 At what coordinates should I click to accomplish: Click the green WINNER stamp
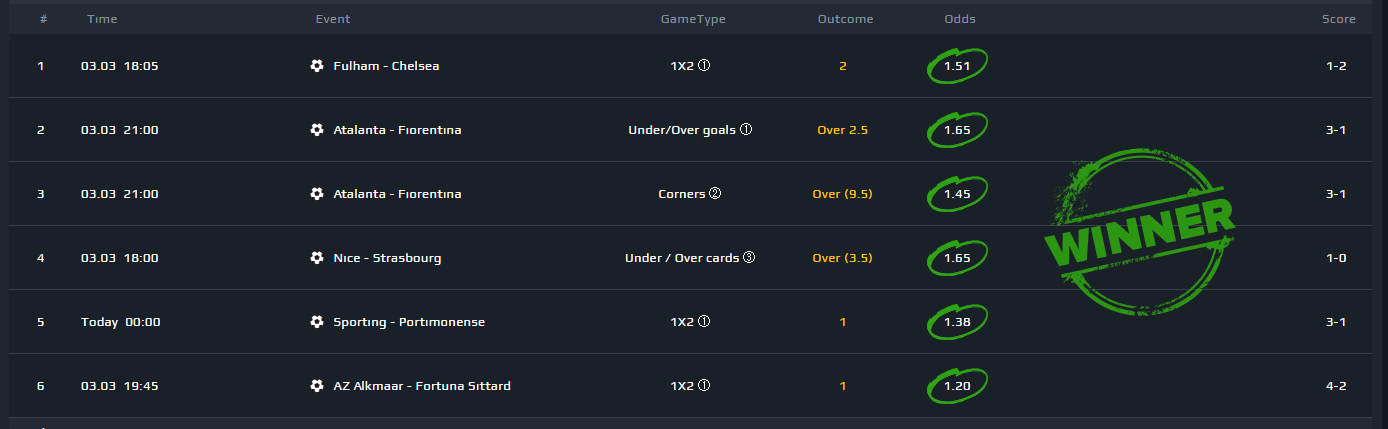pos(1139,232)
